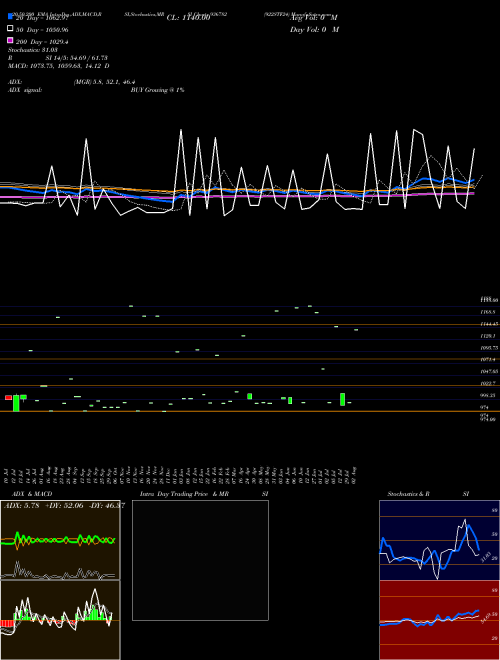Click the Intra Day Trading Price & MRSI title

pos(204,494)
